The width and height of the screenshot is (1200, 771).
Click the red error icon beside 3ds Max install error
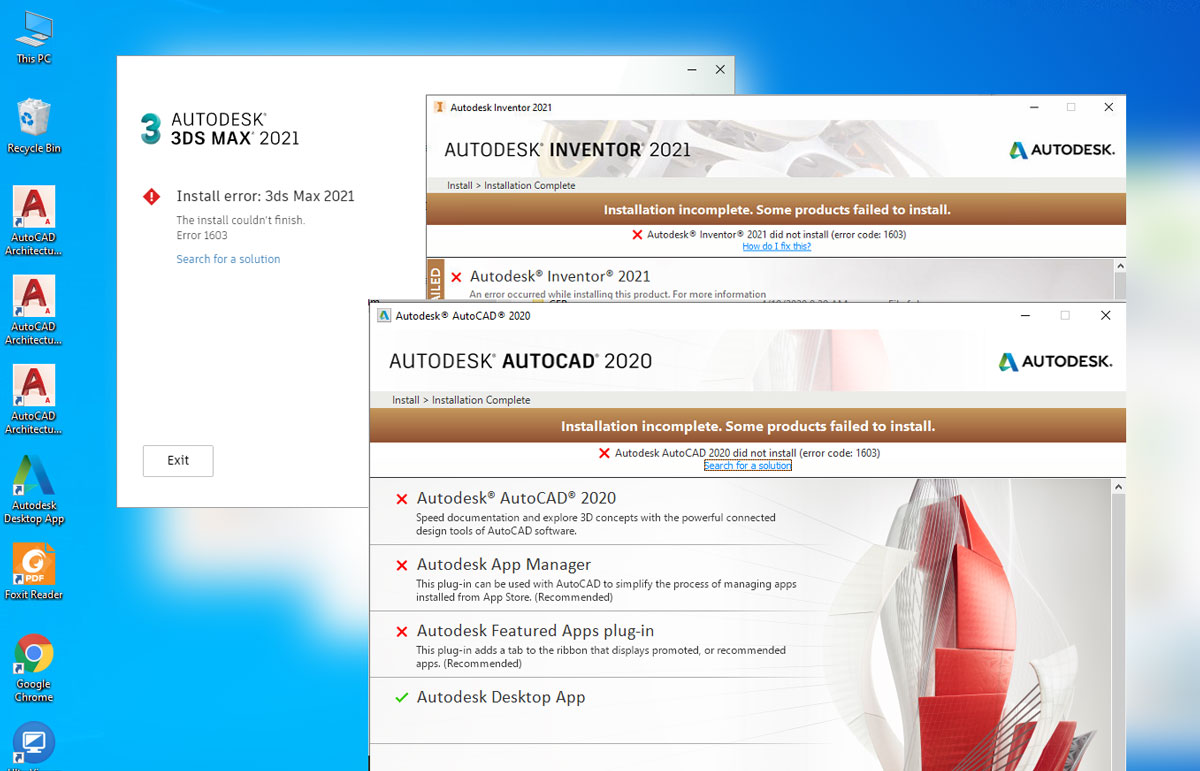(x=151, y=197)
